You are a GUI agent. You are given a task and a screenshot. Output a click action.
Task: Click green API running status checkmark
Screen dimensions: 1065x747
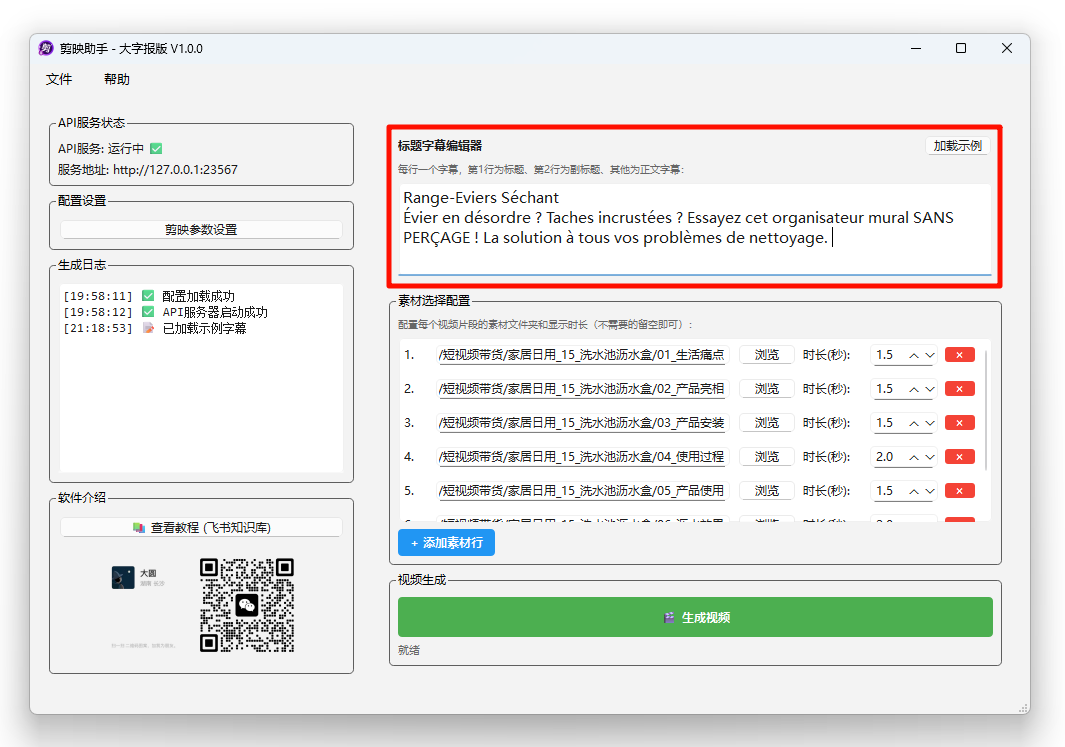click(x=156, y=148)
